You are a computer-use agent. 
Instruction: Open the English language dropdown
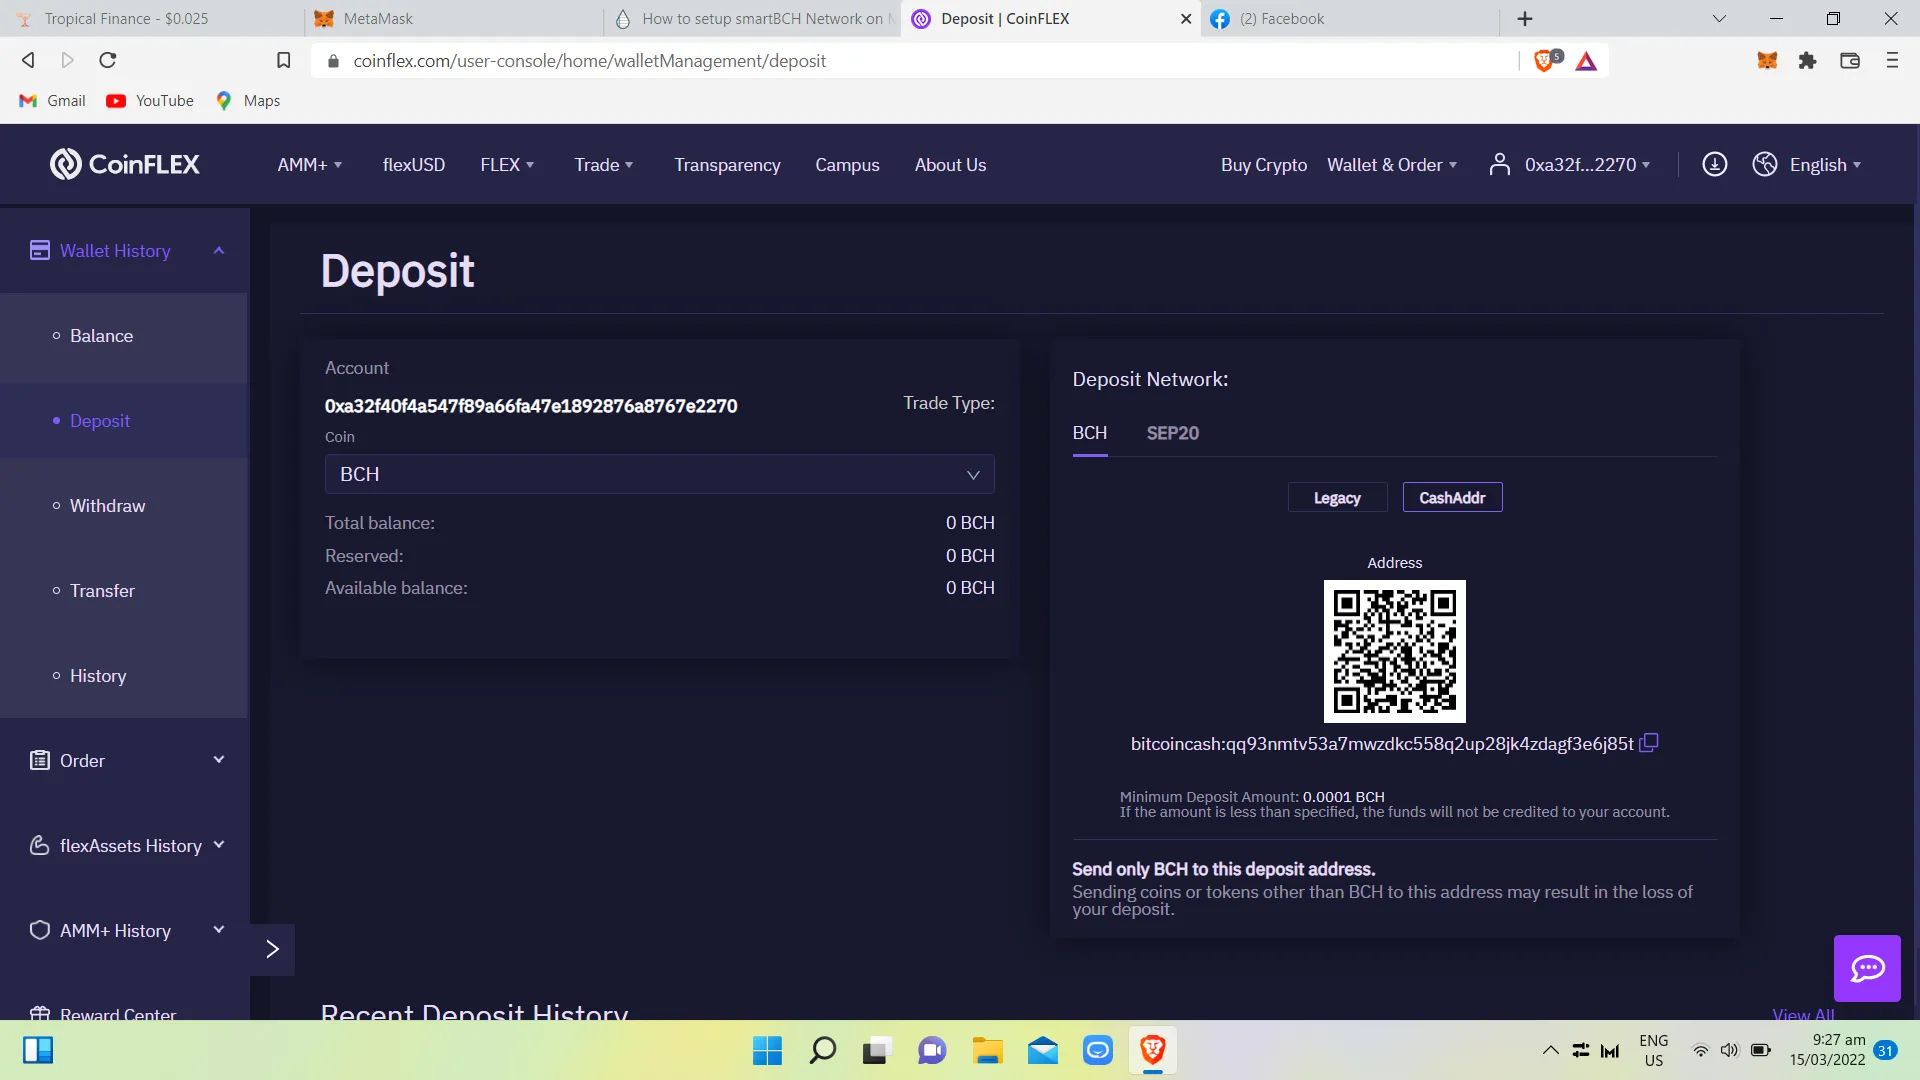click(x=1825, y=165)
